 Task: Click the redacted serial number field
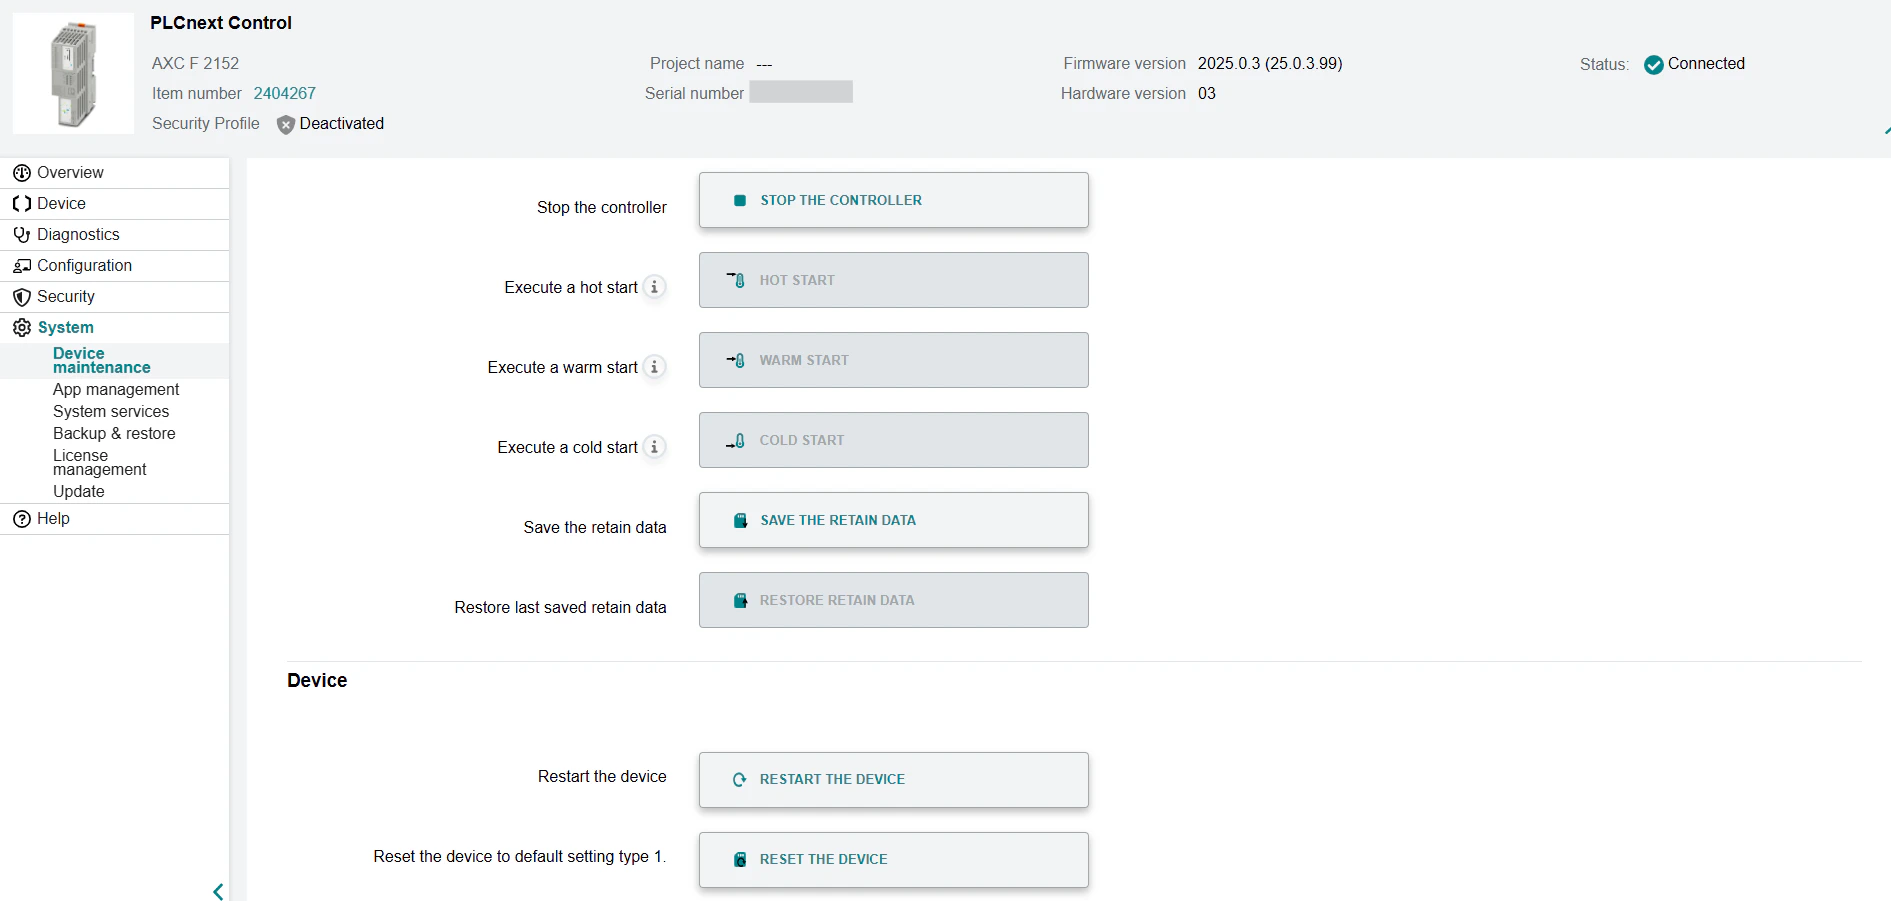[x=801, y=92]
